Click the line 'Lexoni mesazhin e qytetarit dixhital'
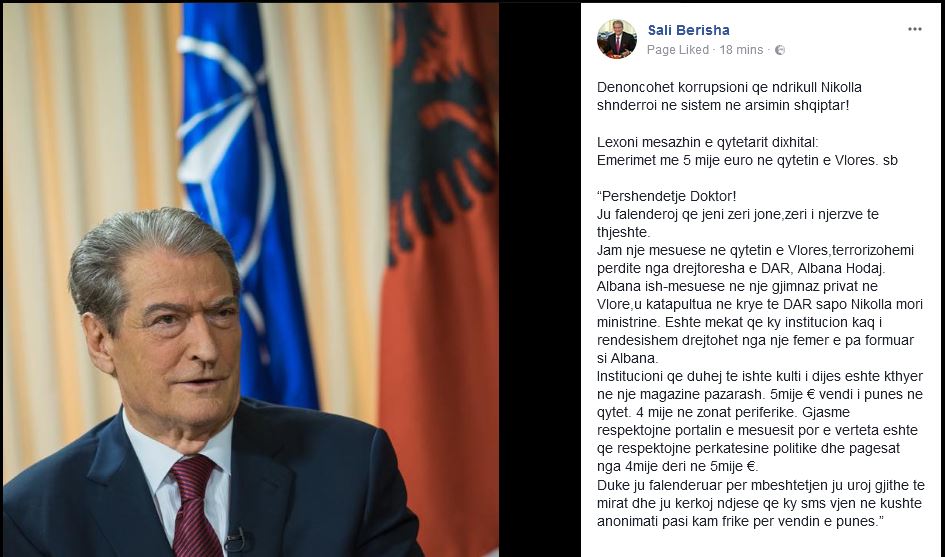 pos(708,143)
